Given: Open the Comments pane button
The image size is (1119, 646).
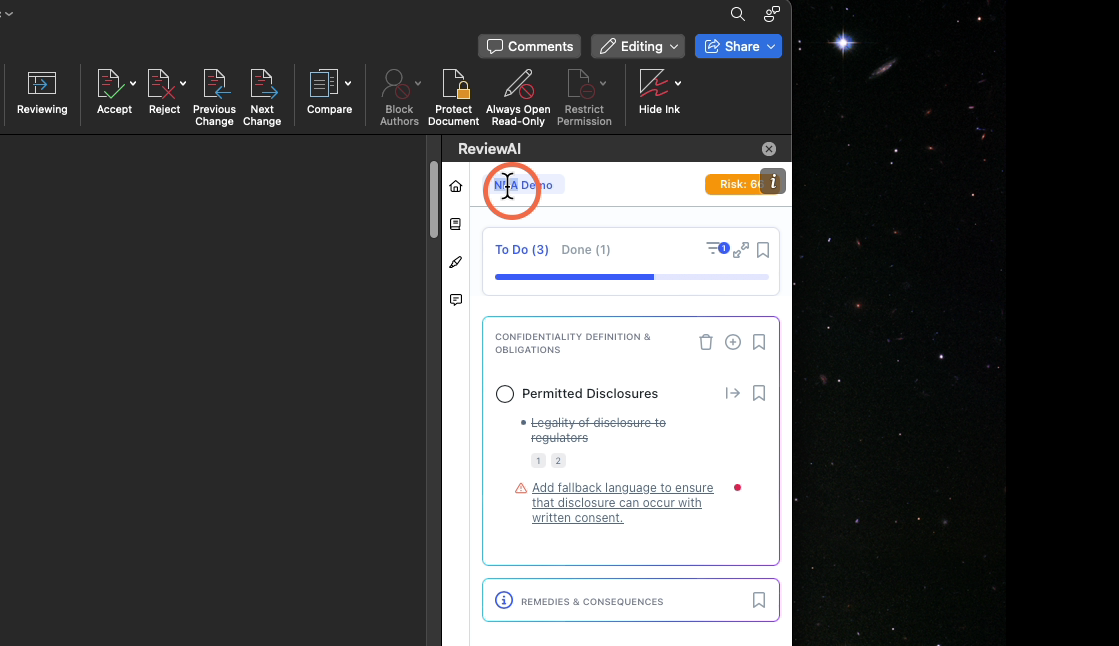Looking at the screenshot, I should pos(530,46).
